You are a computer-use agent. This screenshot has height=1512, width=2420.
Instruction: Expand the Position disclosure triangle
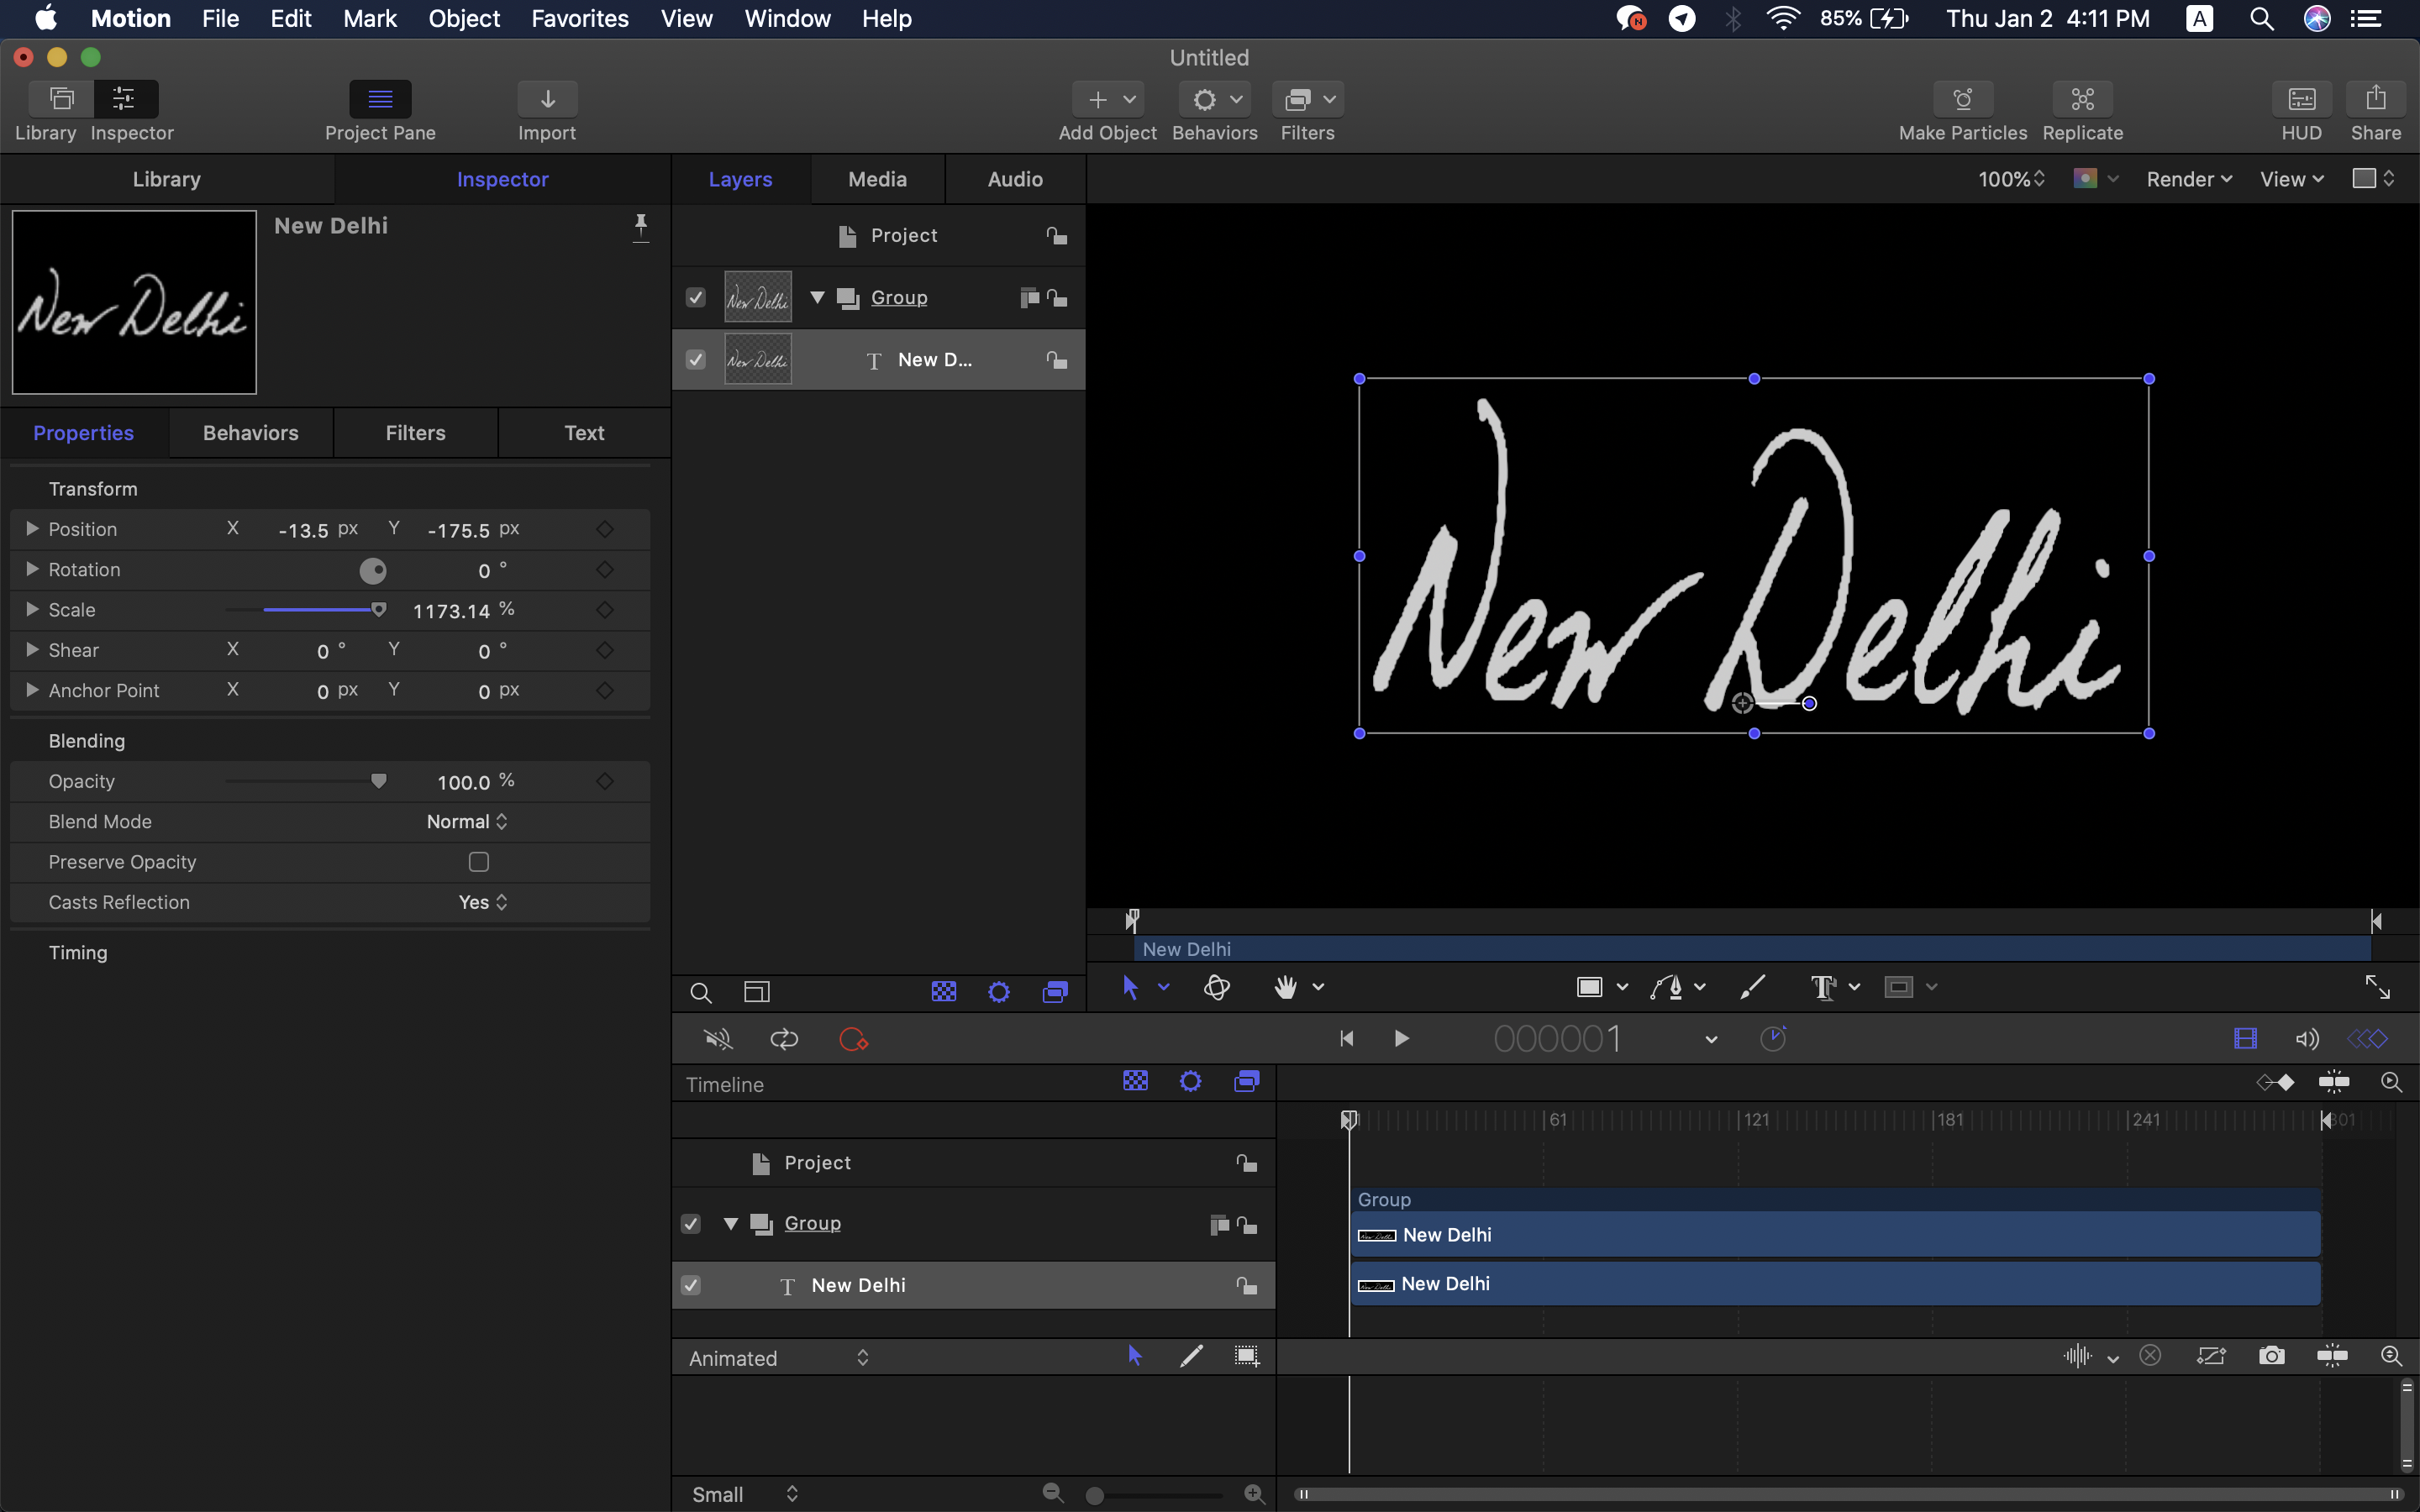point(32,529)
